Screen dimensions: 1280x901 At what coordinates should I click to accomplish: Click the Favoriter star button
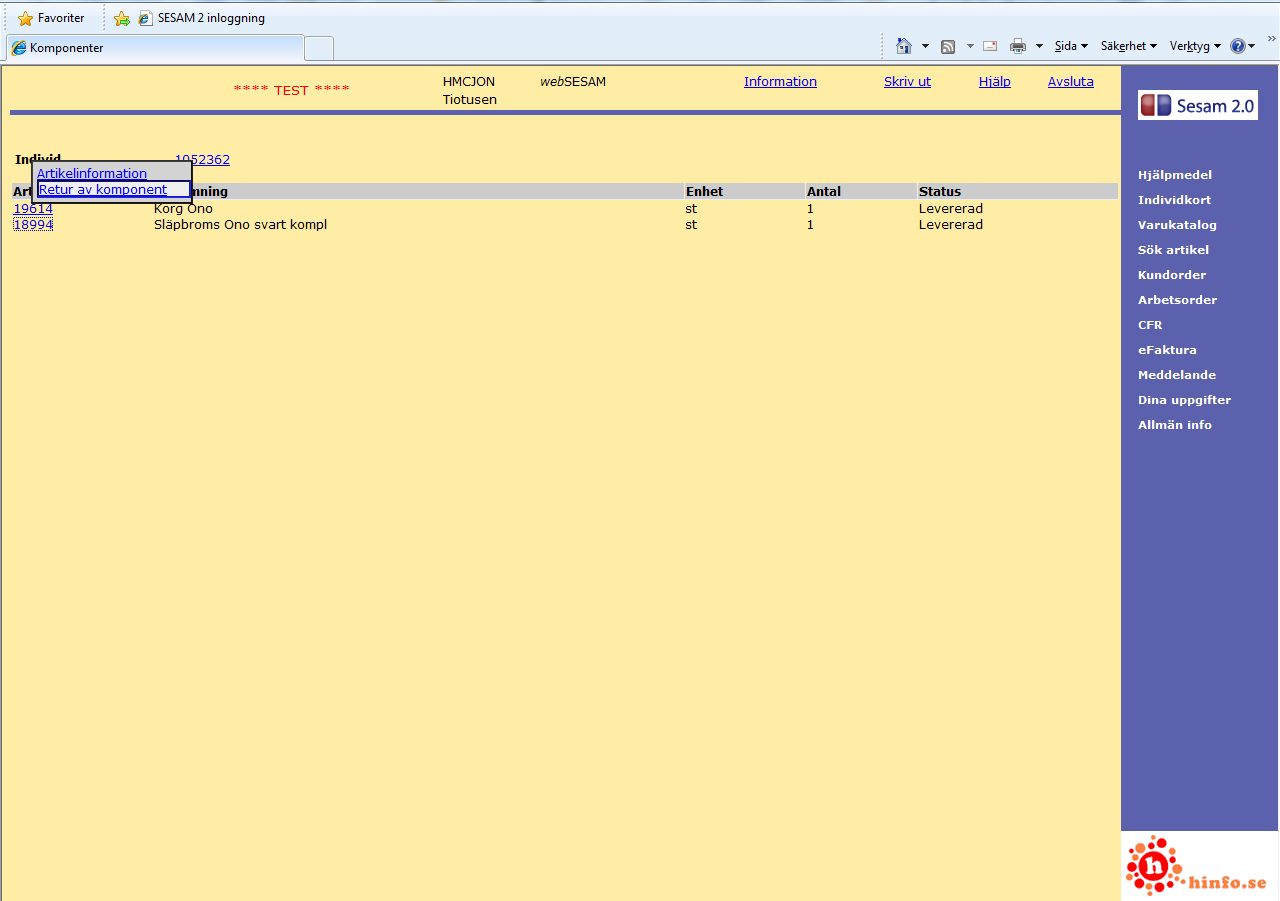tap(51, 18)
